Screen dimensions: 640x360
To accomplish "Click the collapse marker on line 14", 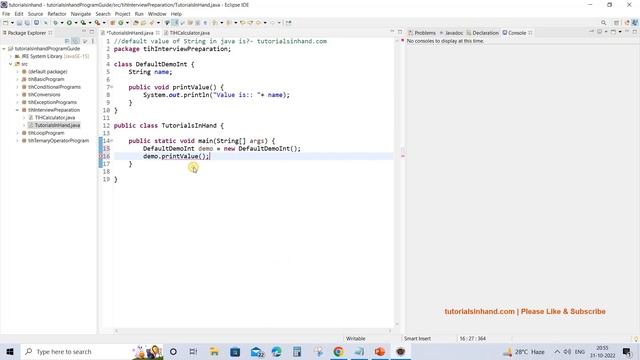I will [x=112, y=141].
